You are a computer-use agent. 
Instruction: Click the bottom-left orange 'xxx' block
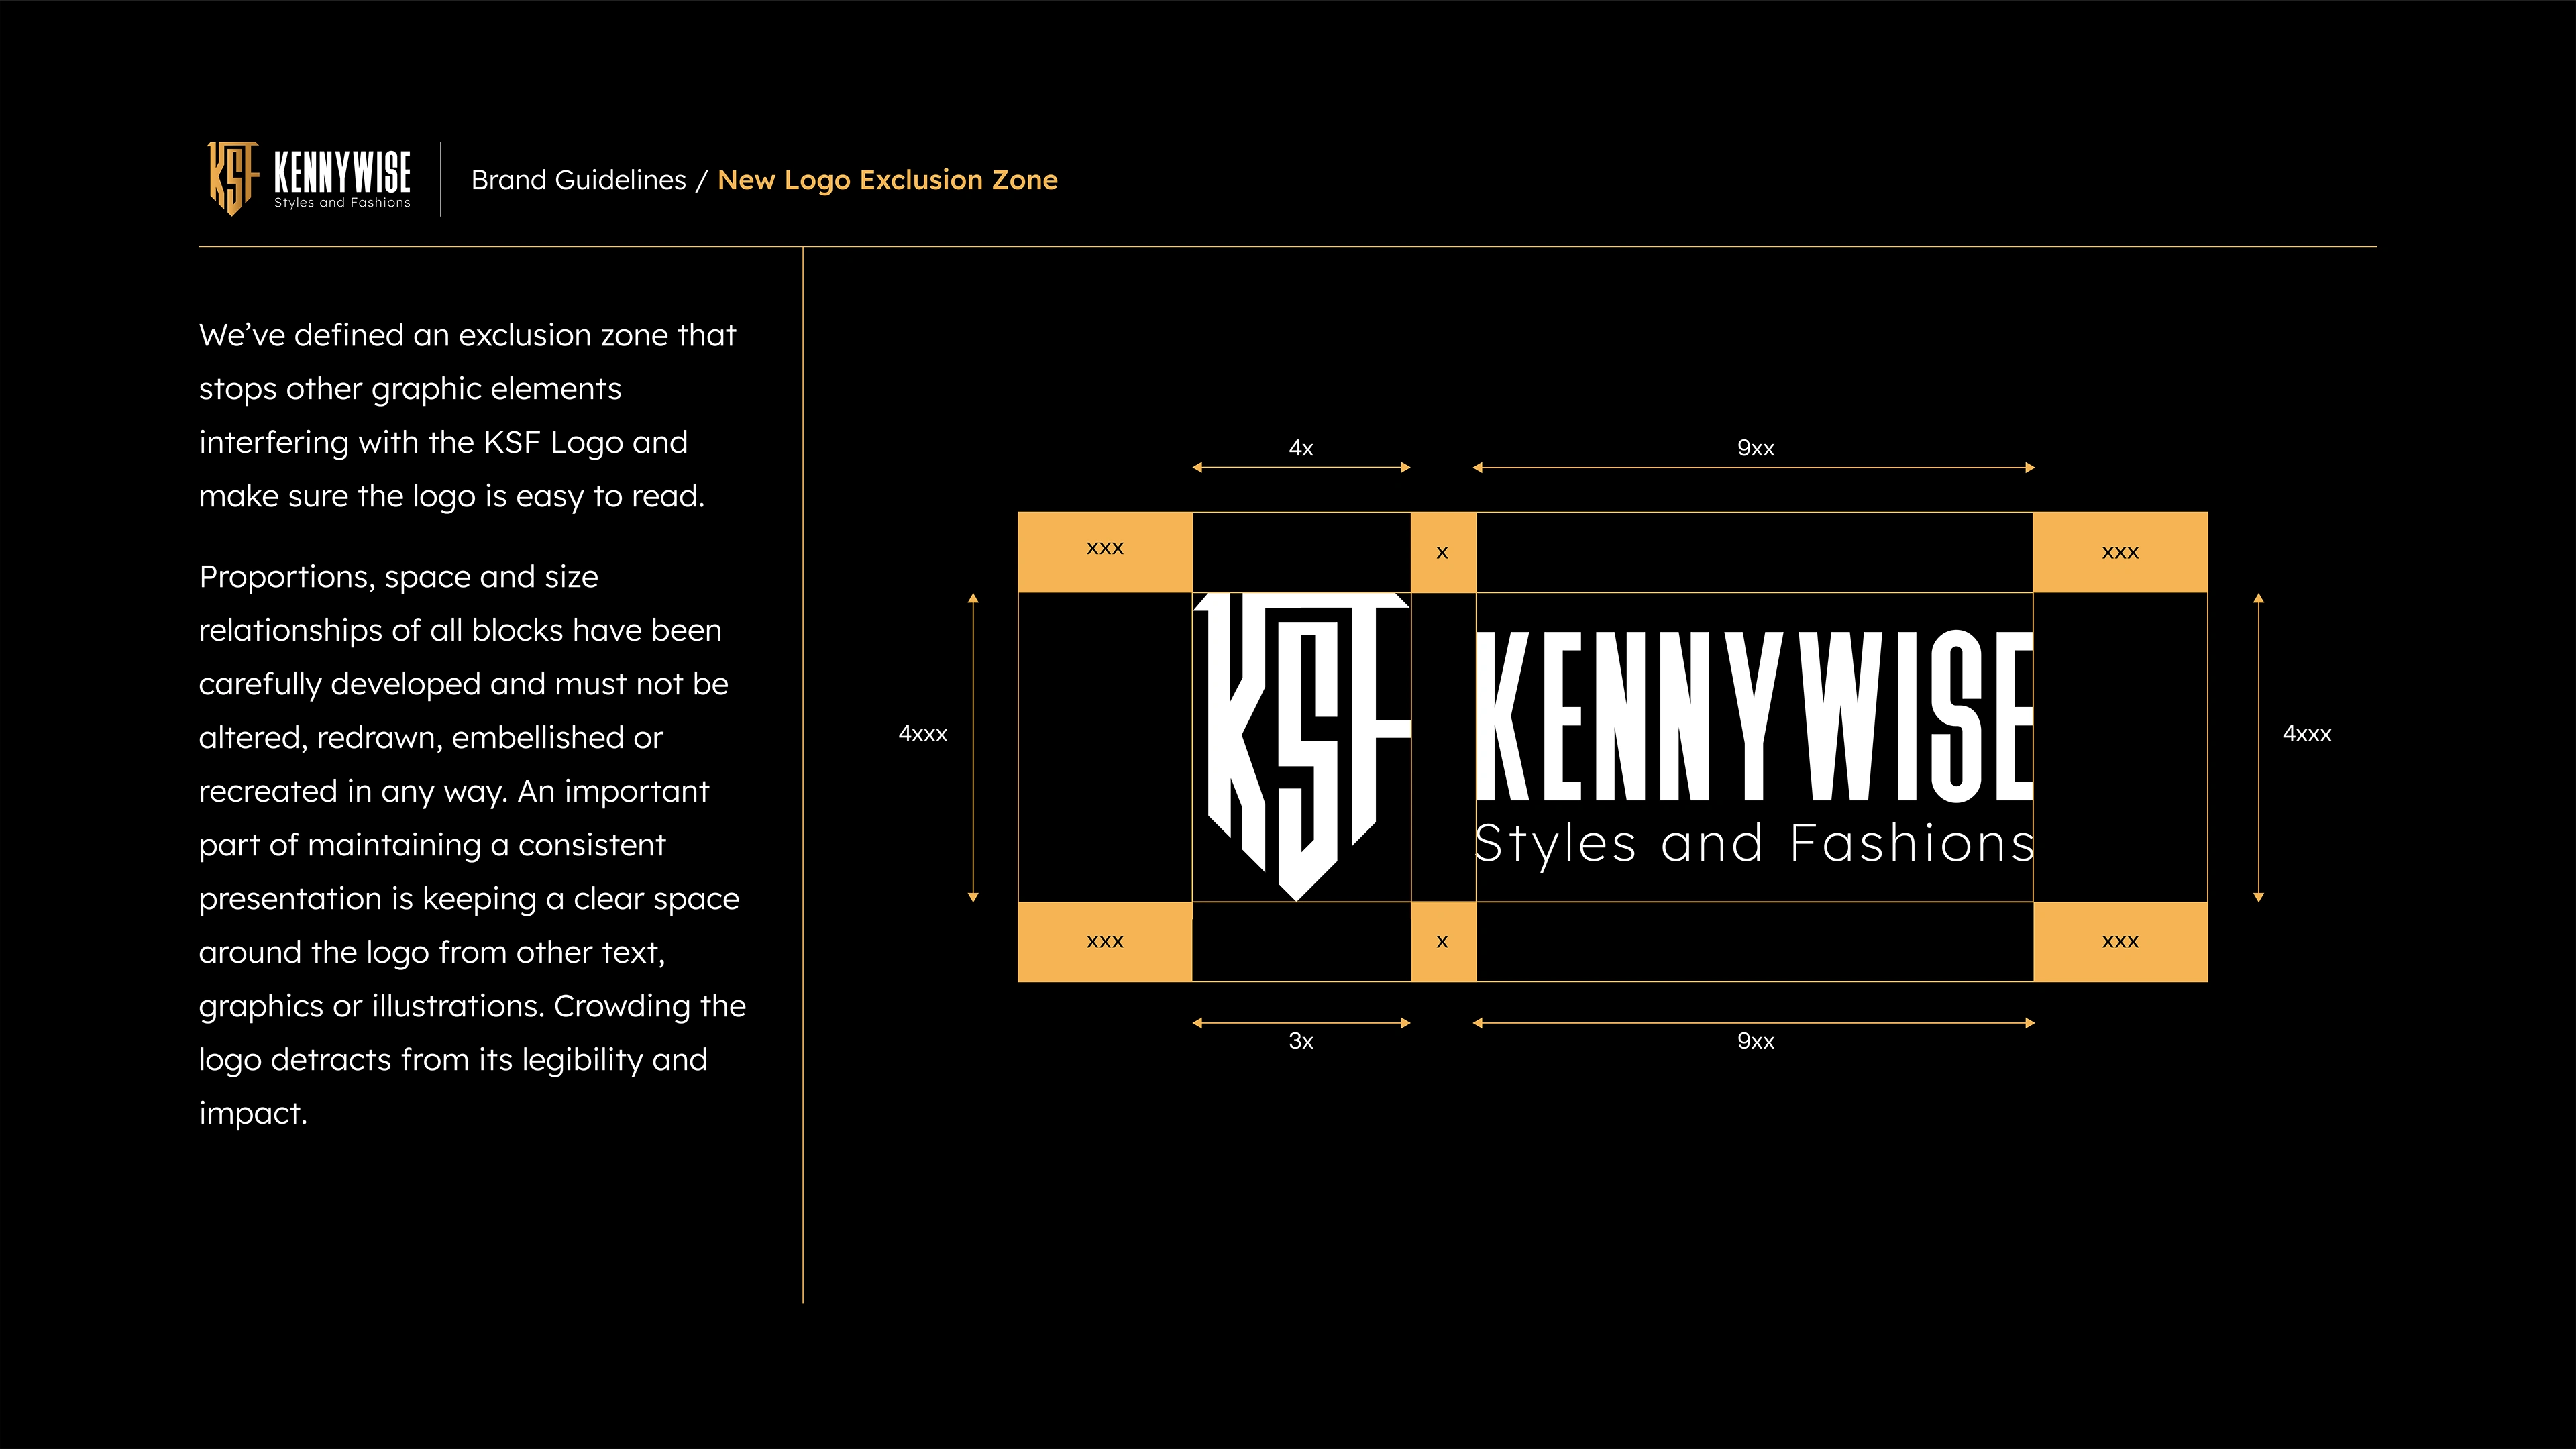(x=1105, y=941)
